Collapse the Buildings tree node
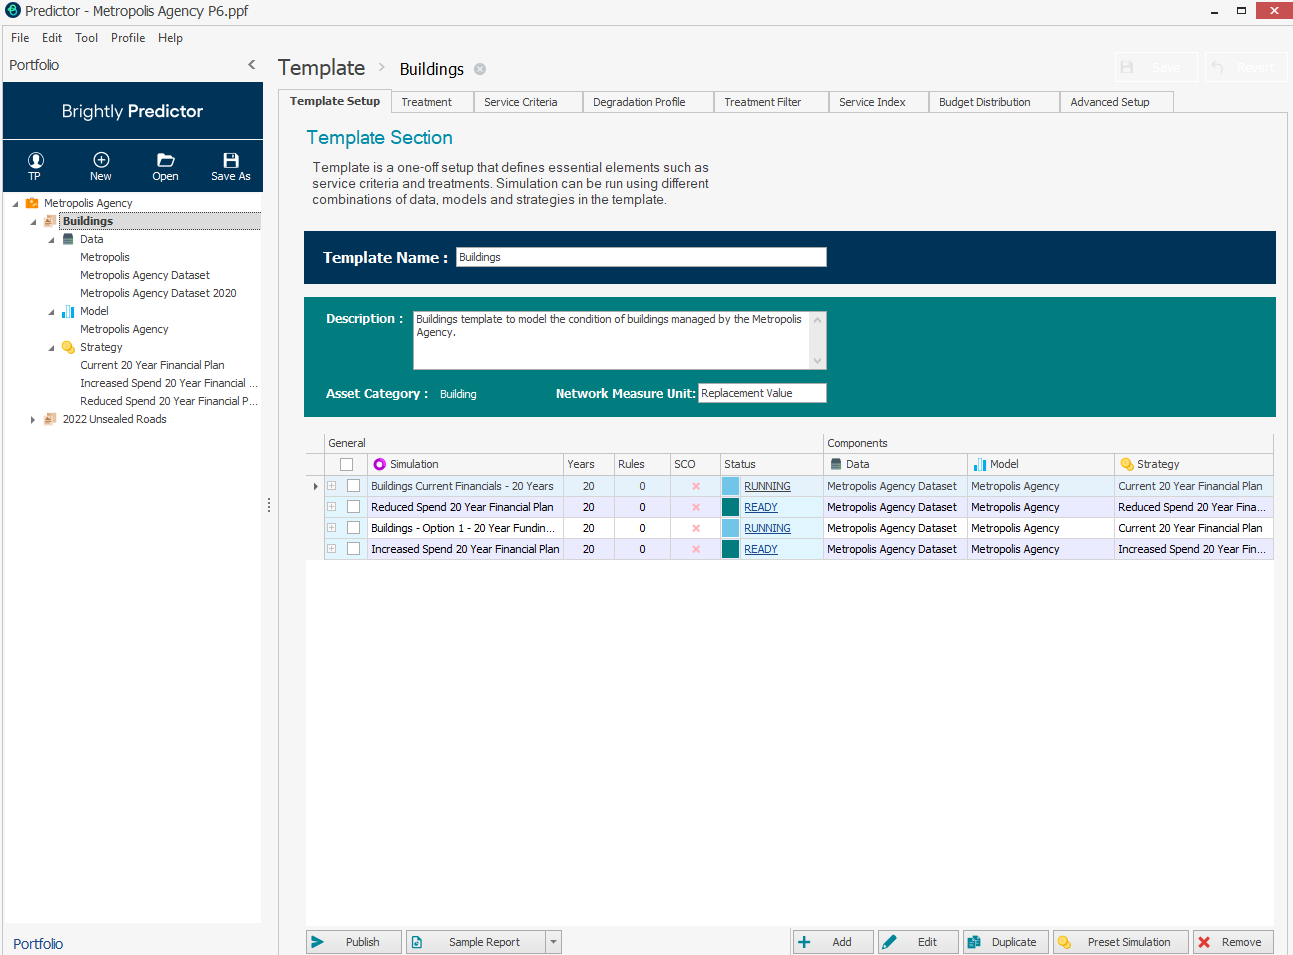1293x955 pixels. pyautogui.click(x=33, y=222)
